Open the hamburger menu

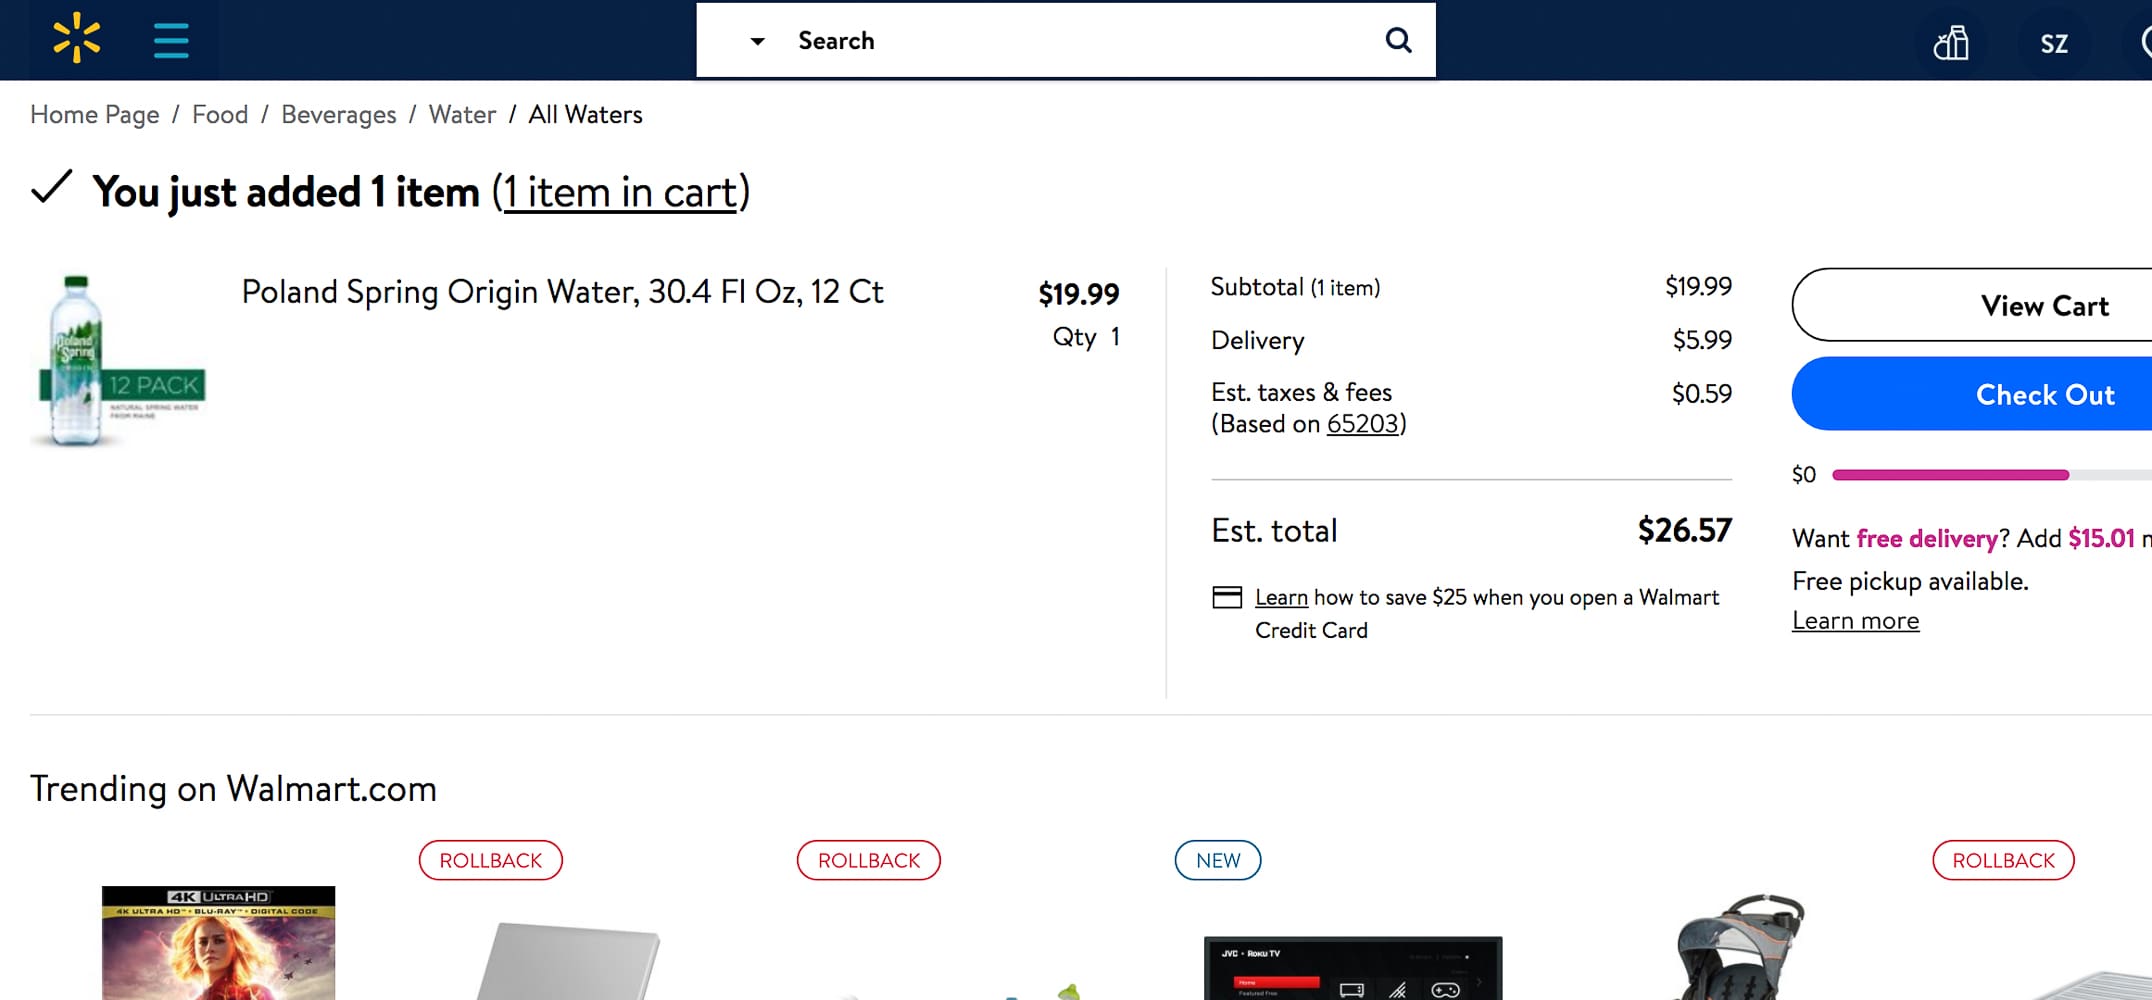171,41
